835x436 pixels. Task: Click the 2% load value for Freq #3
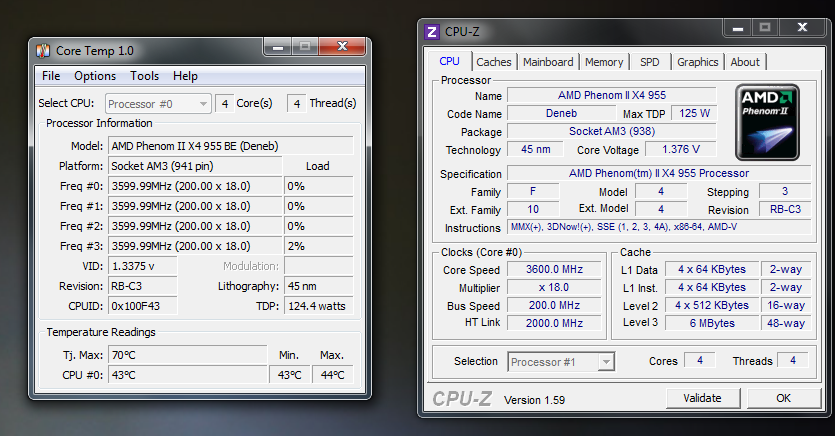pos(318,246)
